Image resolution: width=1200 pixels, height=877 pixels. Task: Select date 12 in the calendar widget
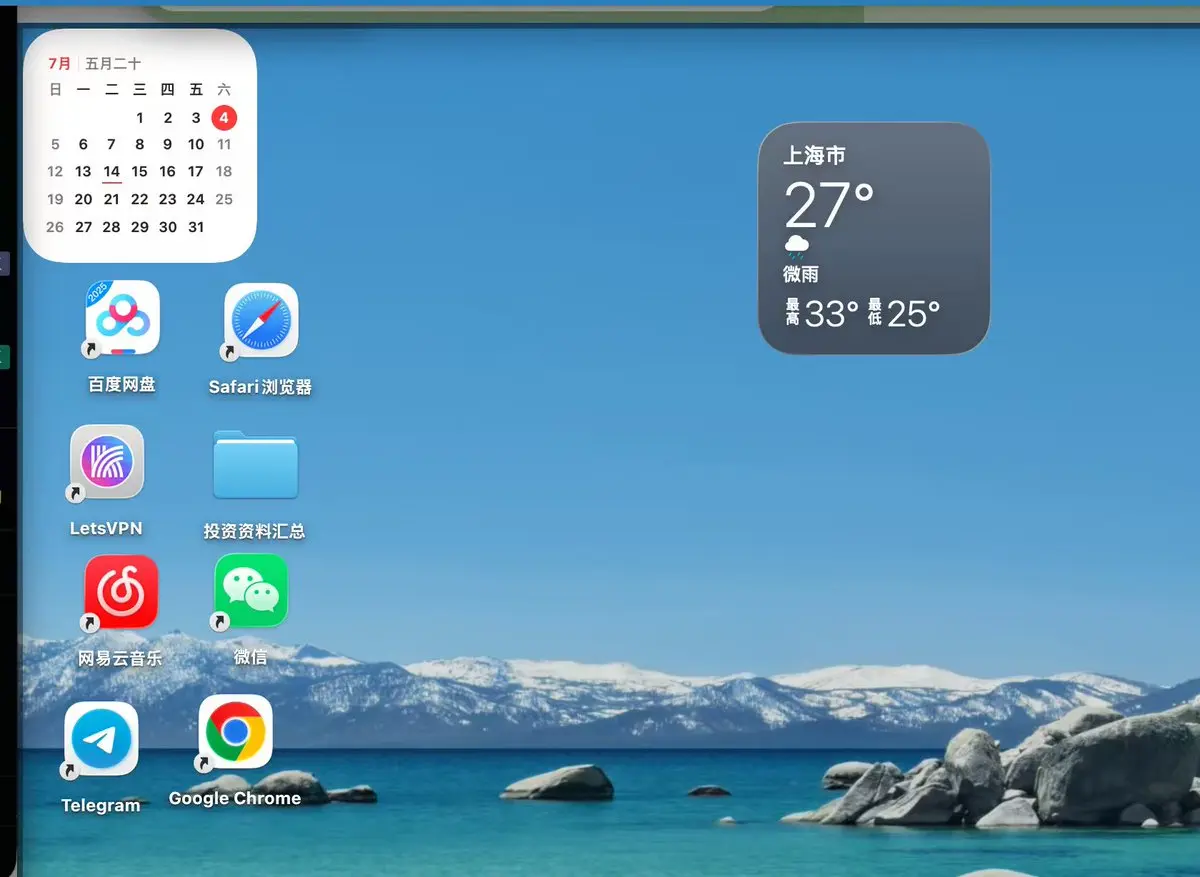point(55,172)
